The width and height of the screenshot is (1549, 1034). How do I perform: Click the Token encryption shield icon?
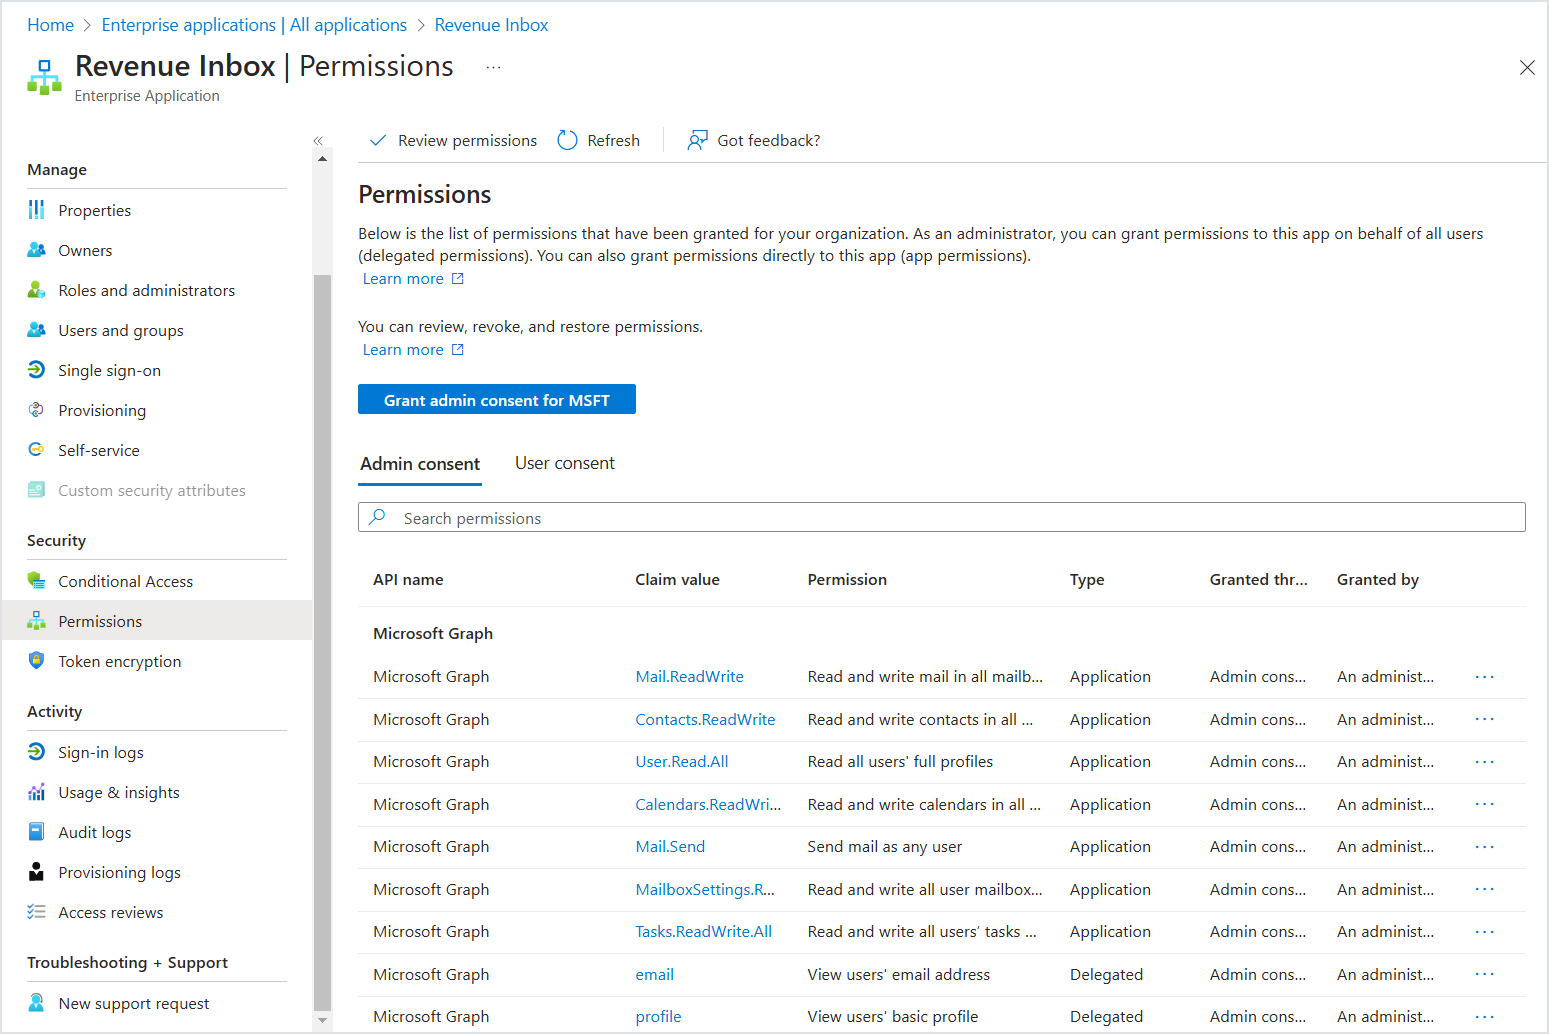click(x=37, y=661)
